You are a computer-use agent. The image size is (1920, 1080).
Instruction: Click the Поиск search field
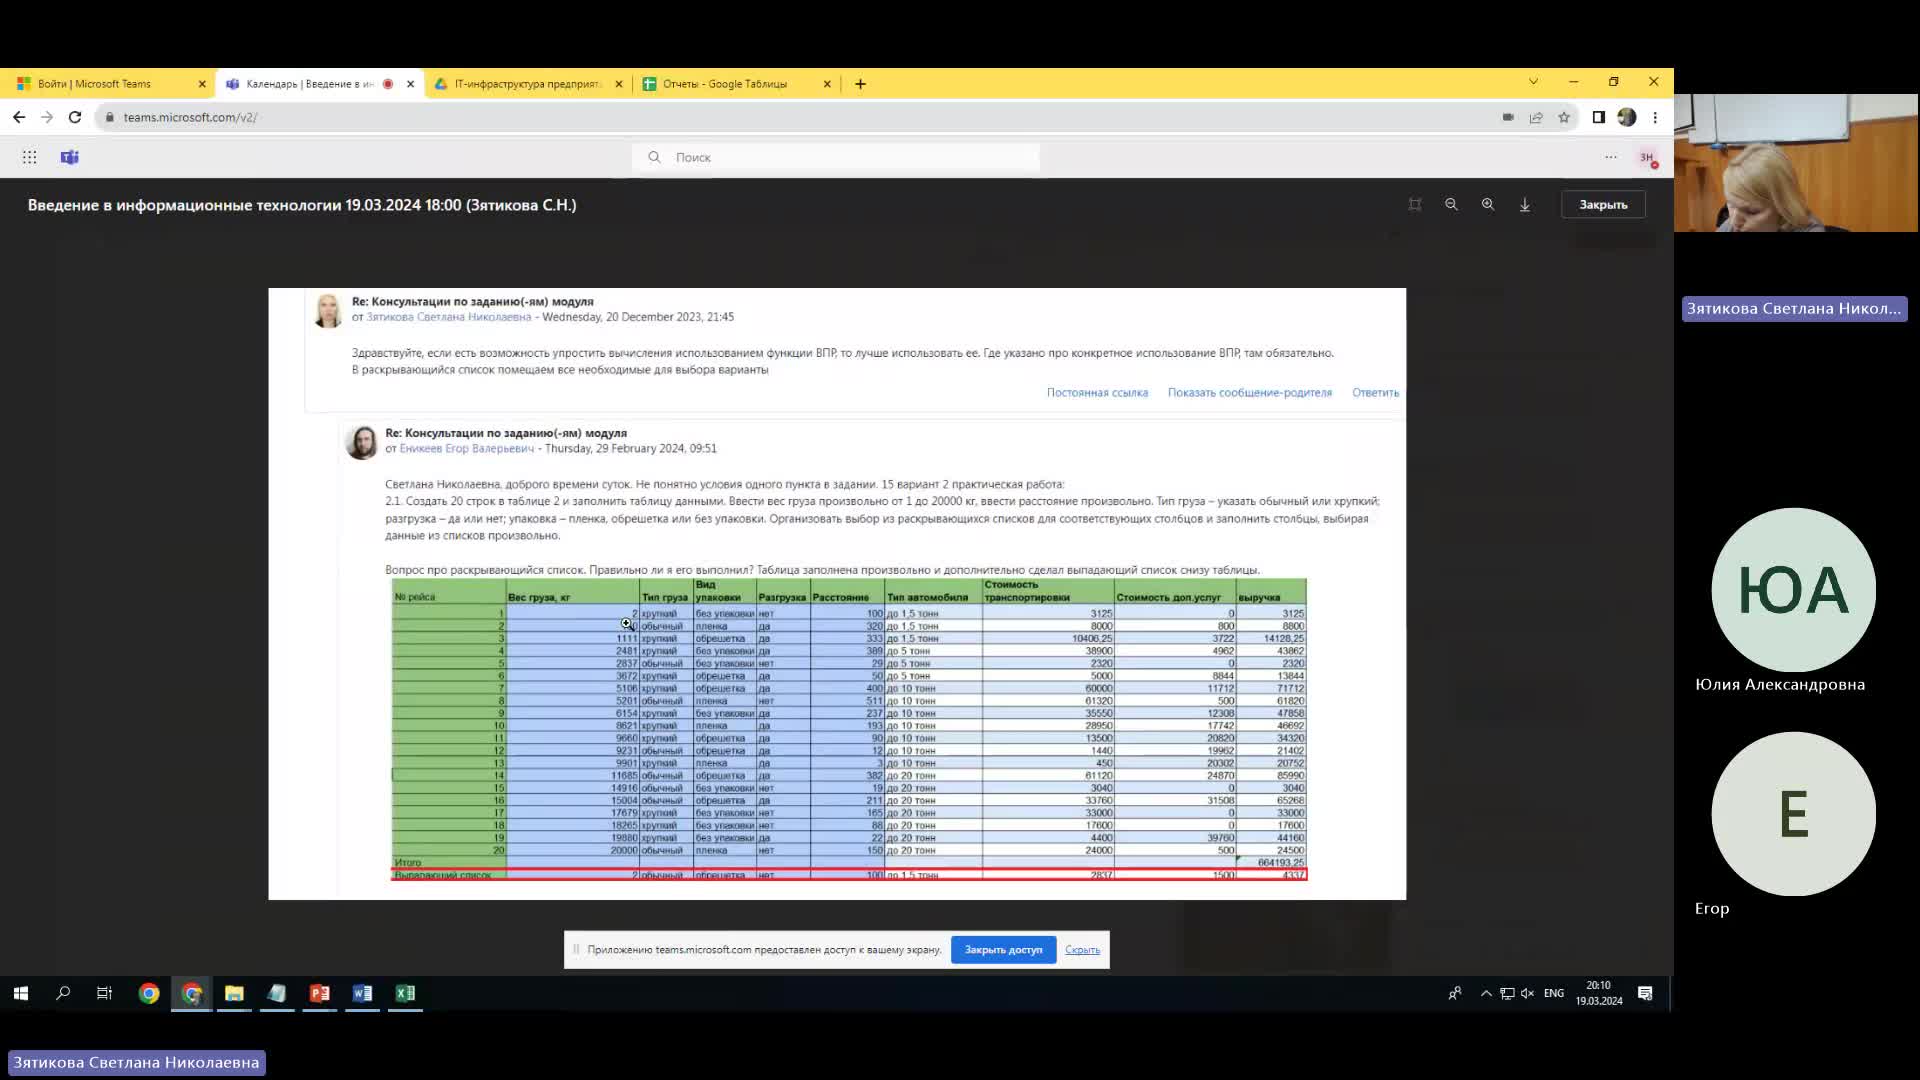coord(836,157)
